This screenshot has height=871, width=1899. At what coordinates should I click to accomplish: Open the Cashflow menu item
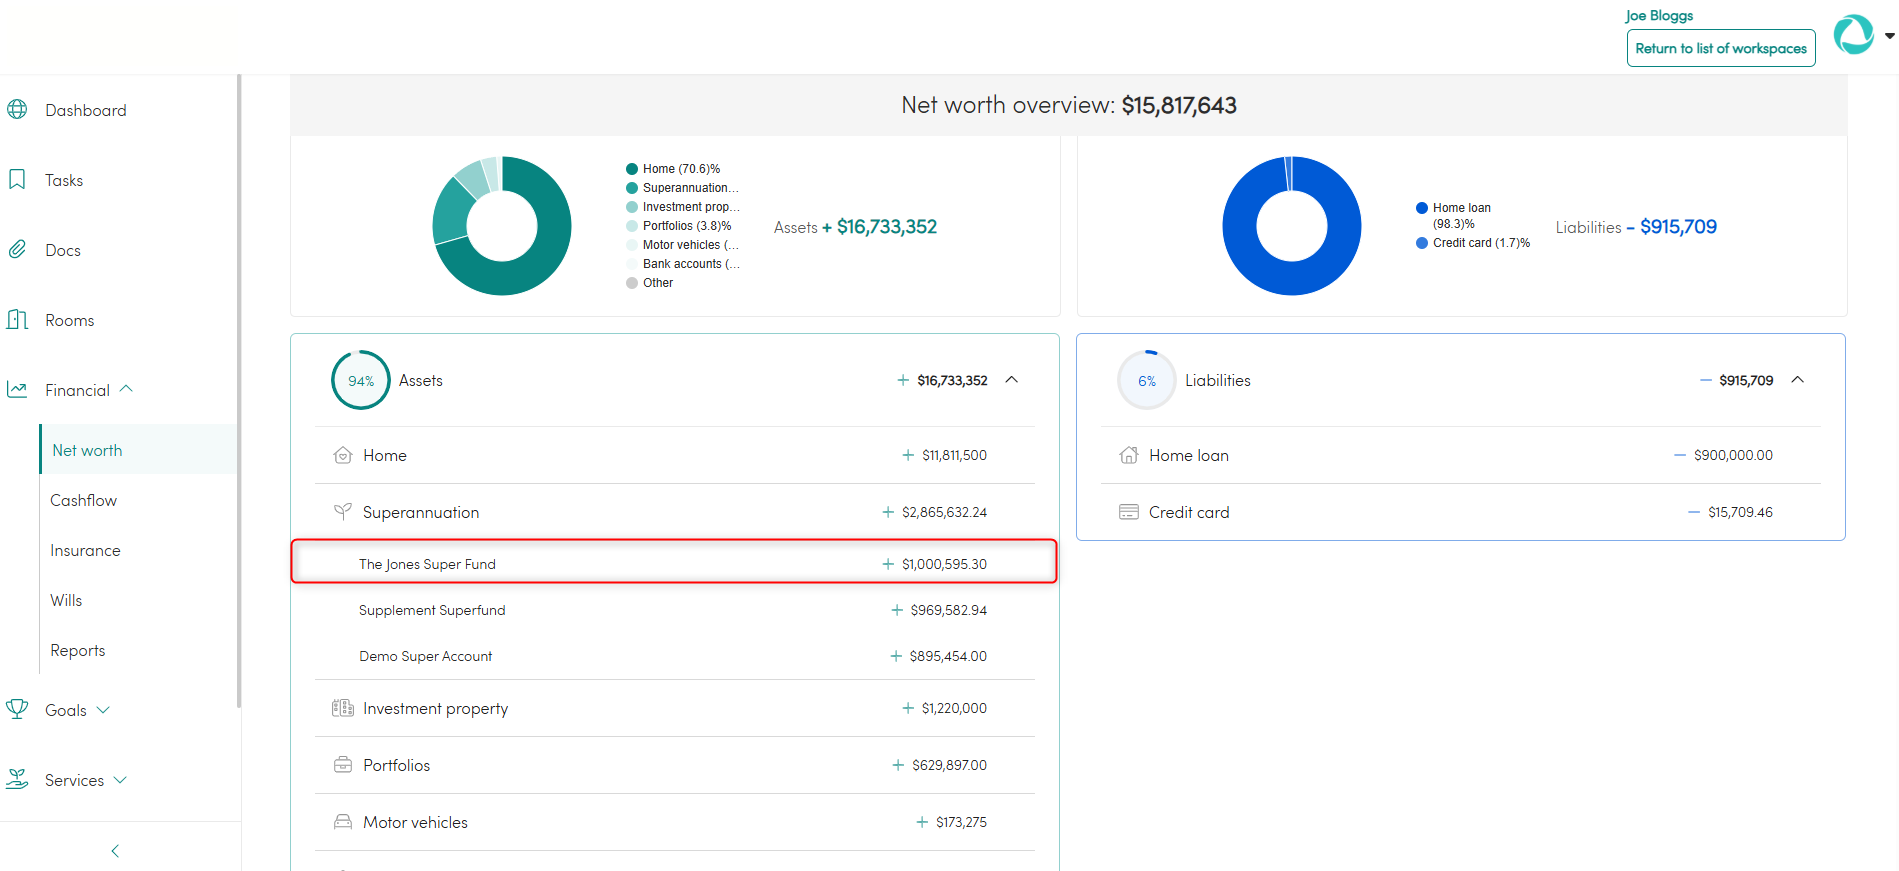(84, 500)
